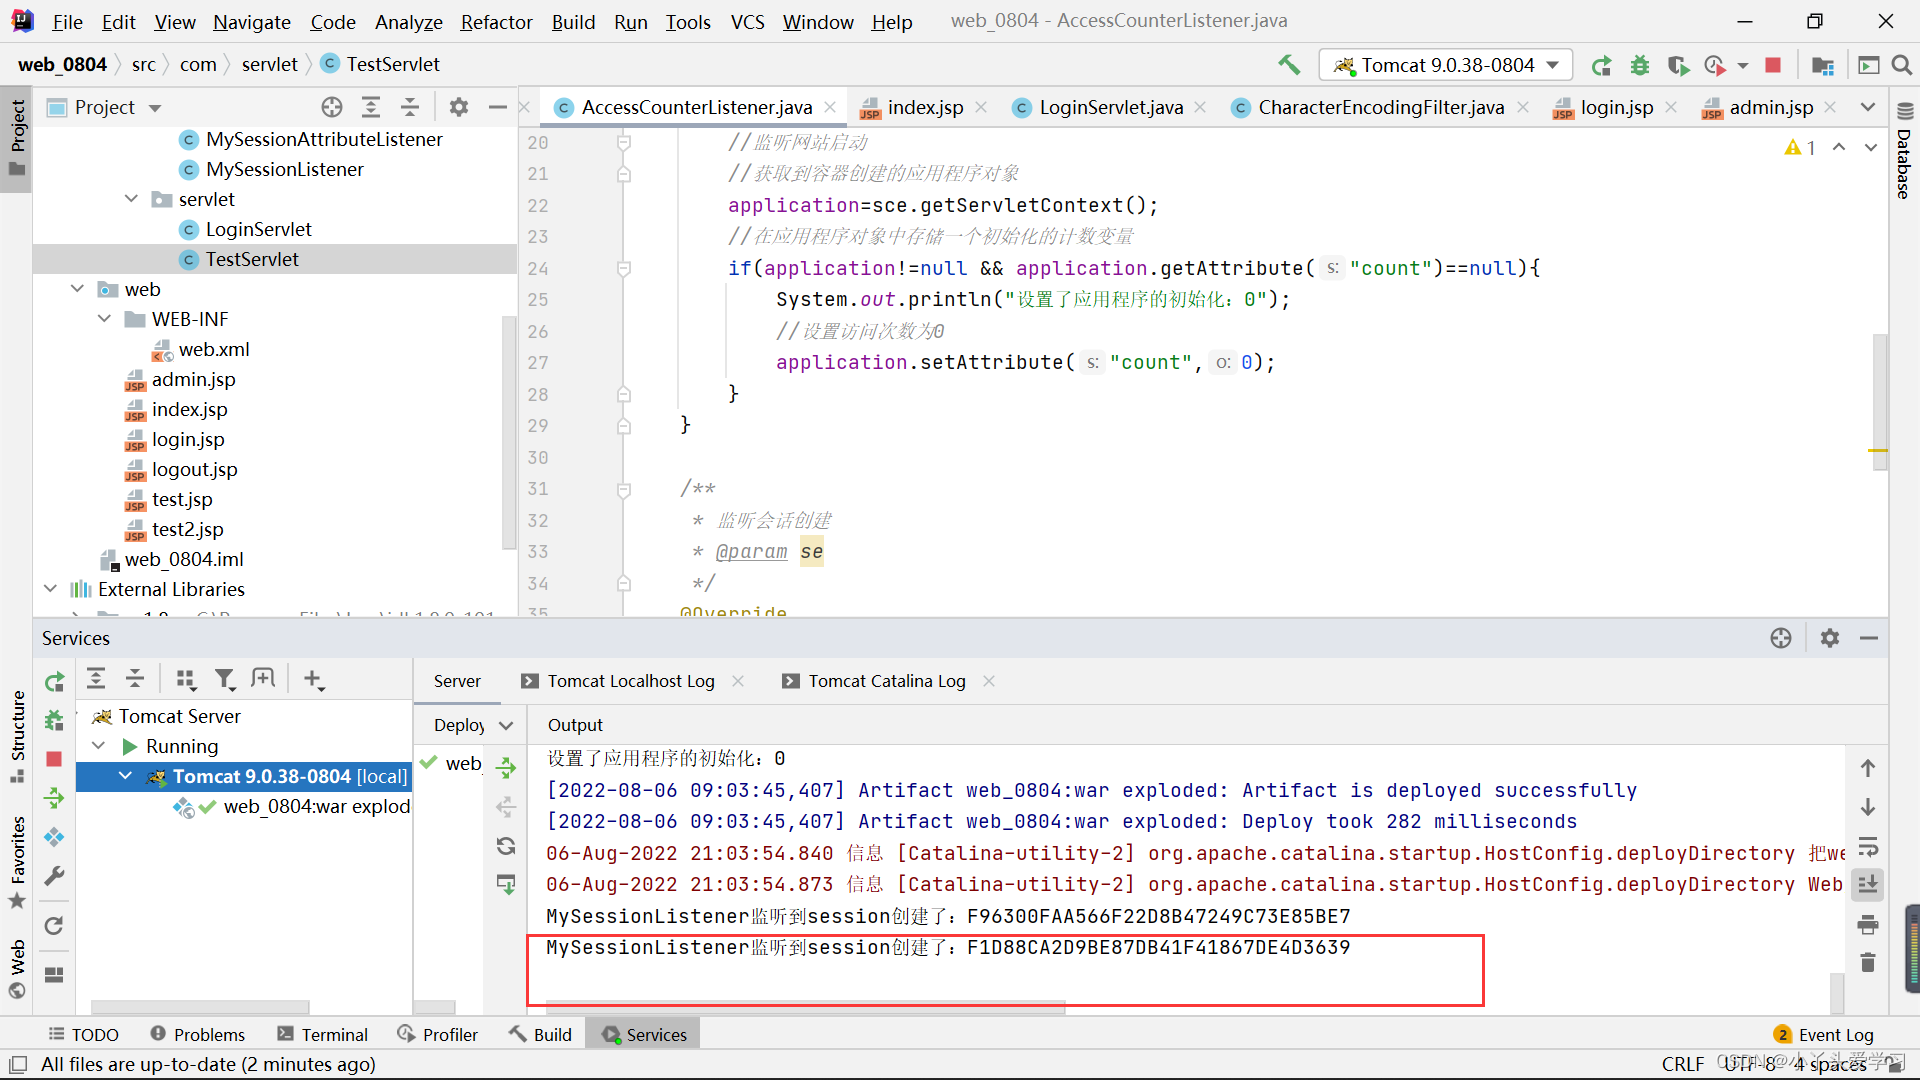Click the Debug bug icon in top toolbar
The height and width of the screenshot is (1080, 1920).
click(x=1640, y=65)
